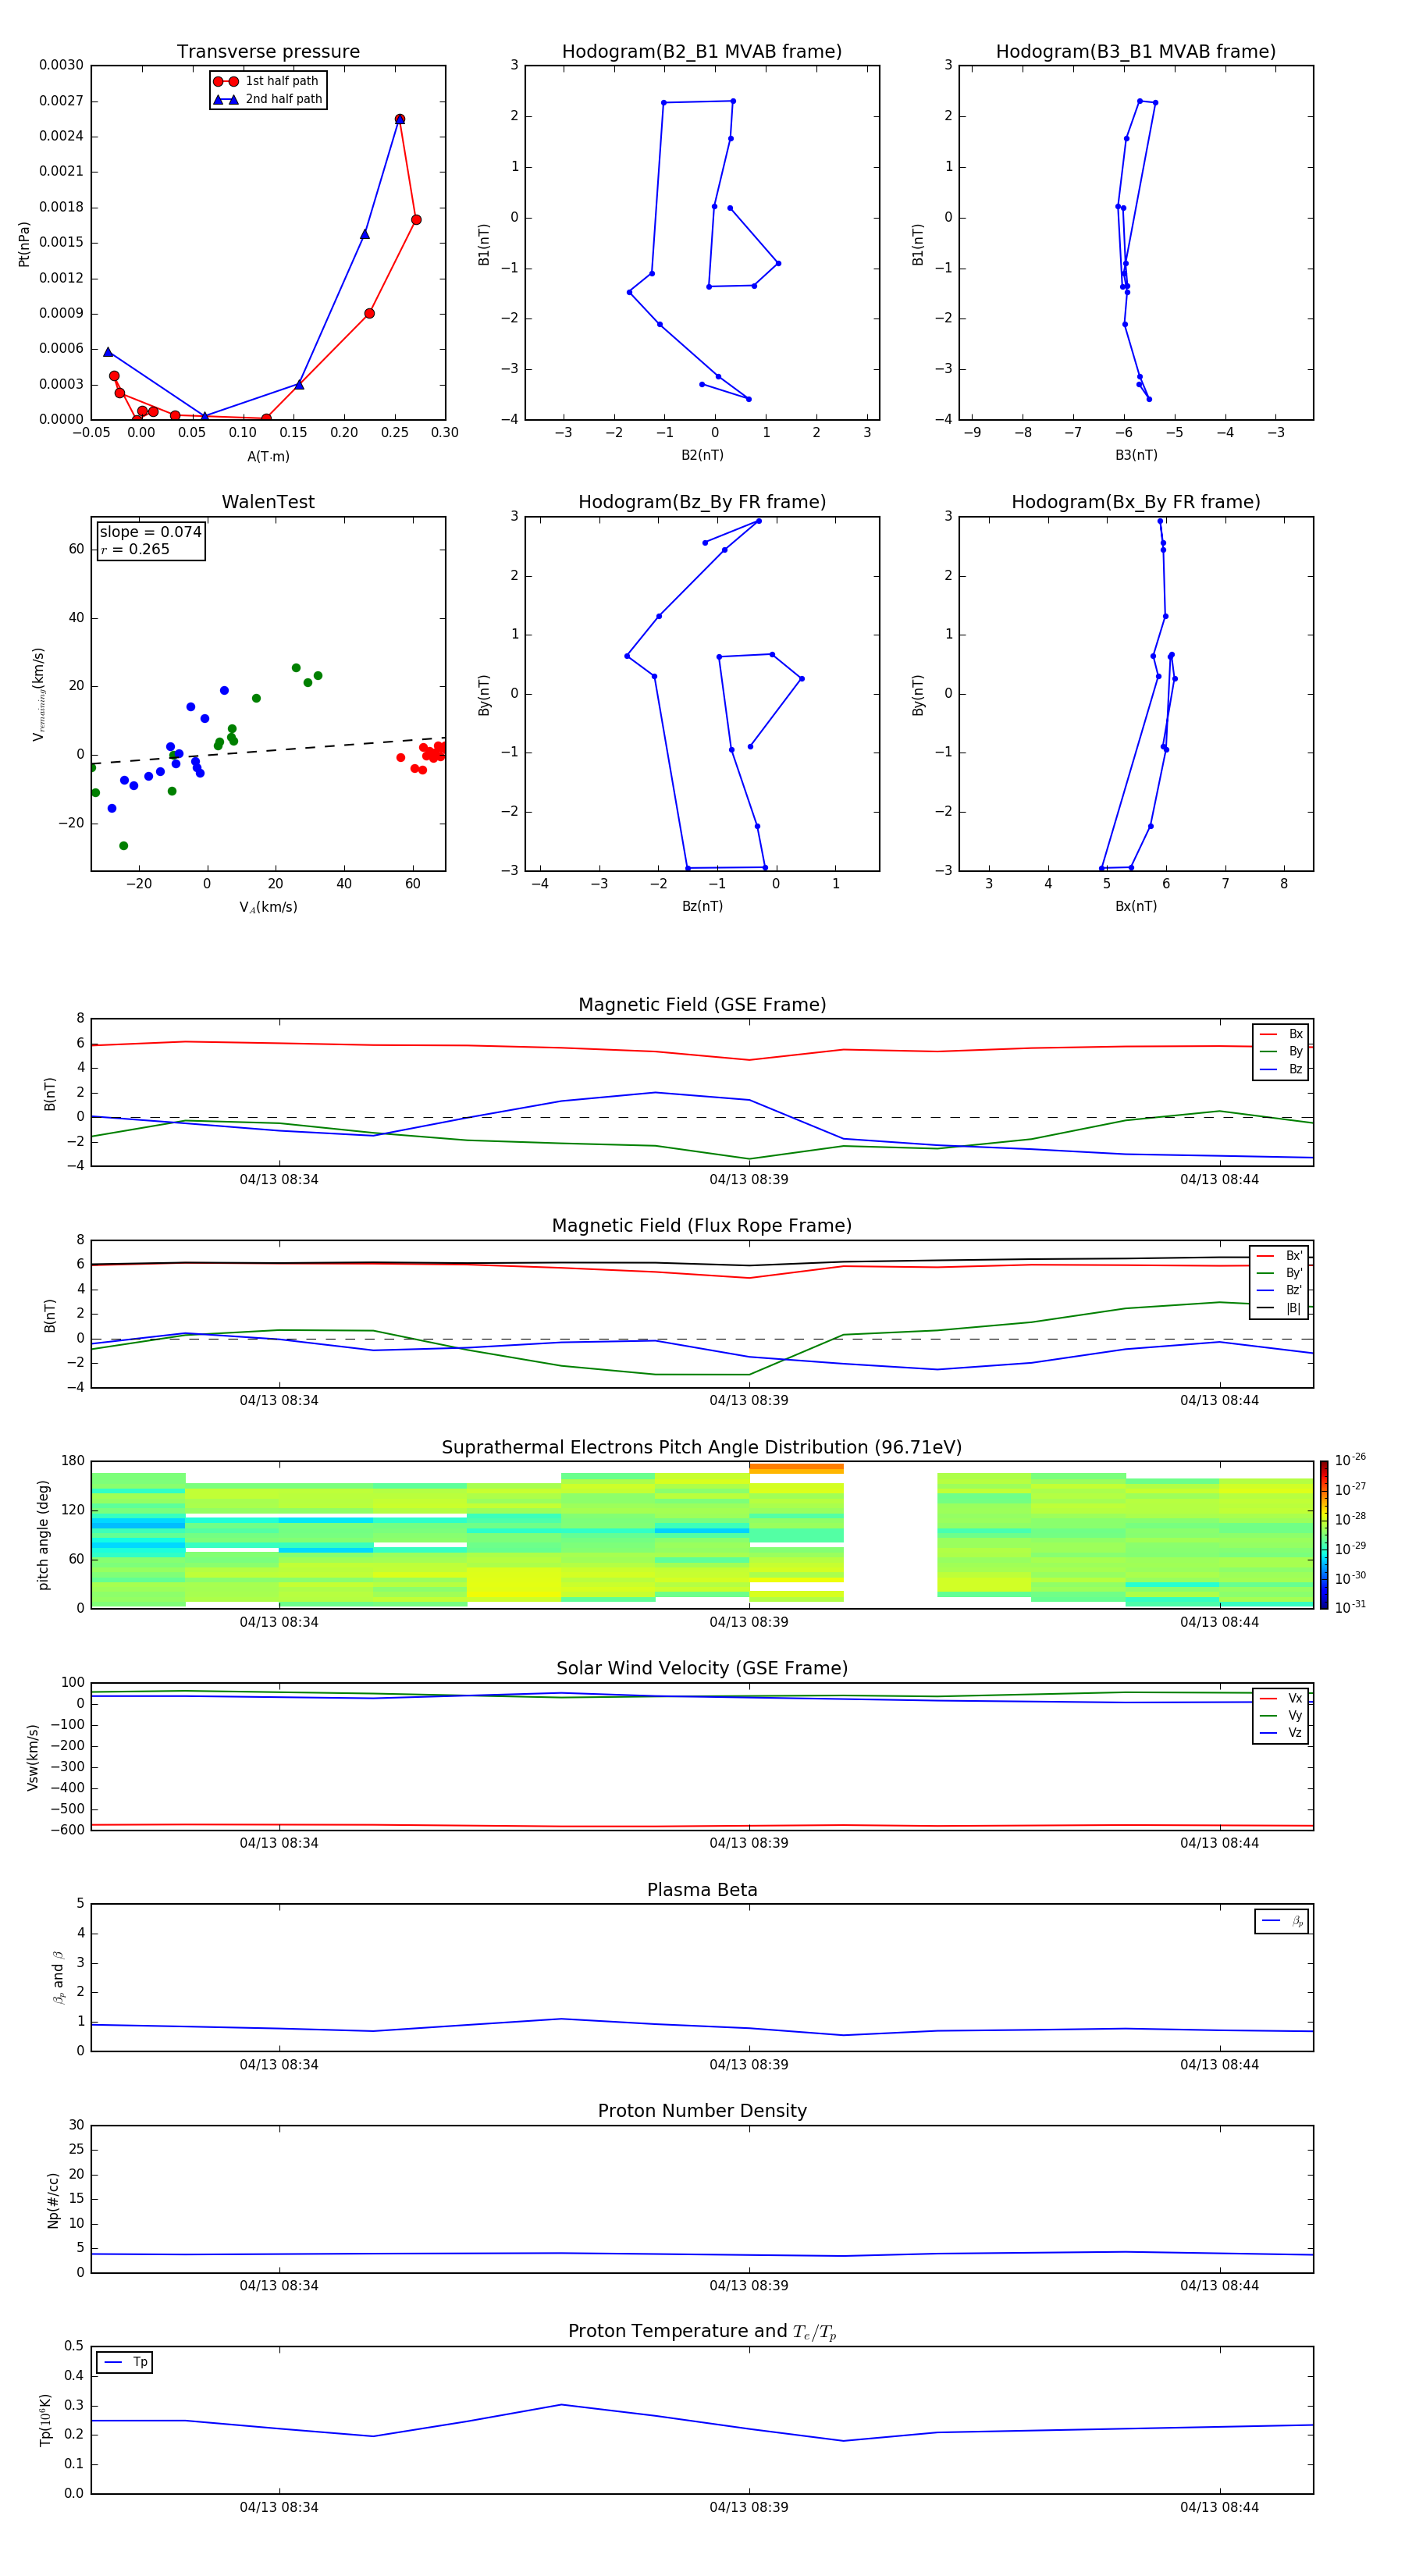Click the 'WalenTest' plot title

pyautogui.click(x=268, y=502)
